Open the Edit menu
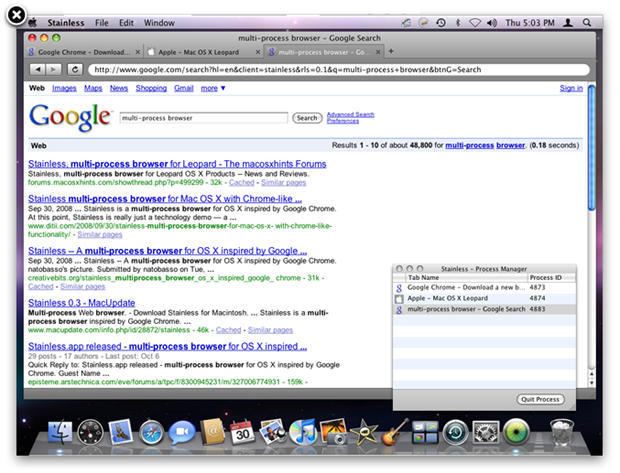The height and width of the screenshot is (473, 620). [x=127, y=23]
